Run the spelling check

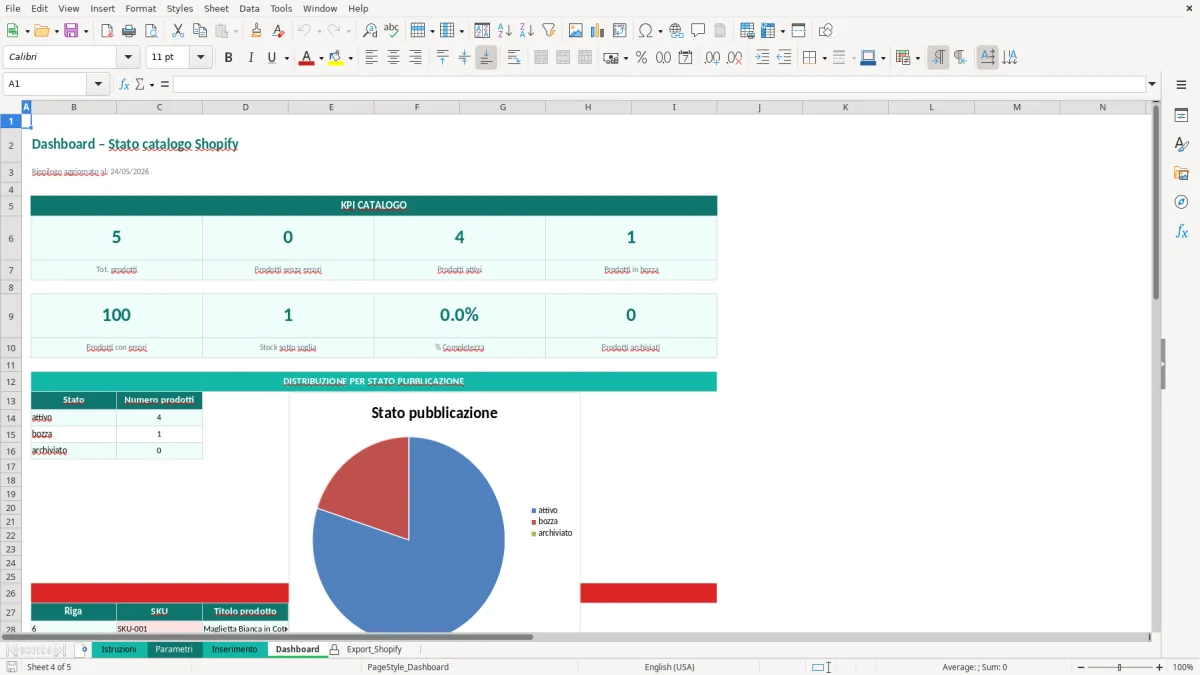pyautogui.click(x=392, y=31)
